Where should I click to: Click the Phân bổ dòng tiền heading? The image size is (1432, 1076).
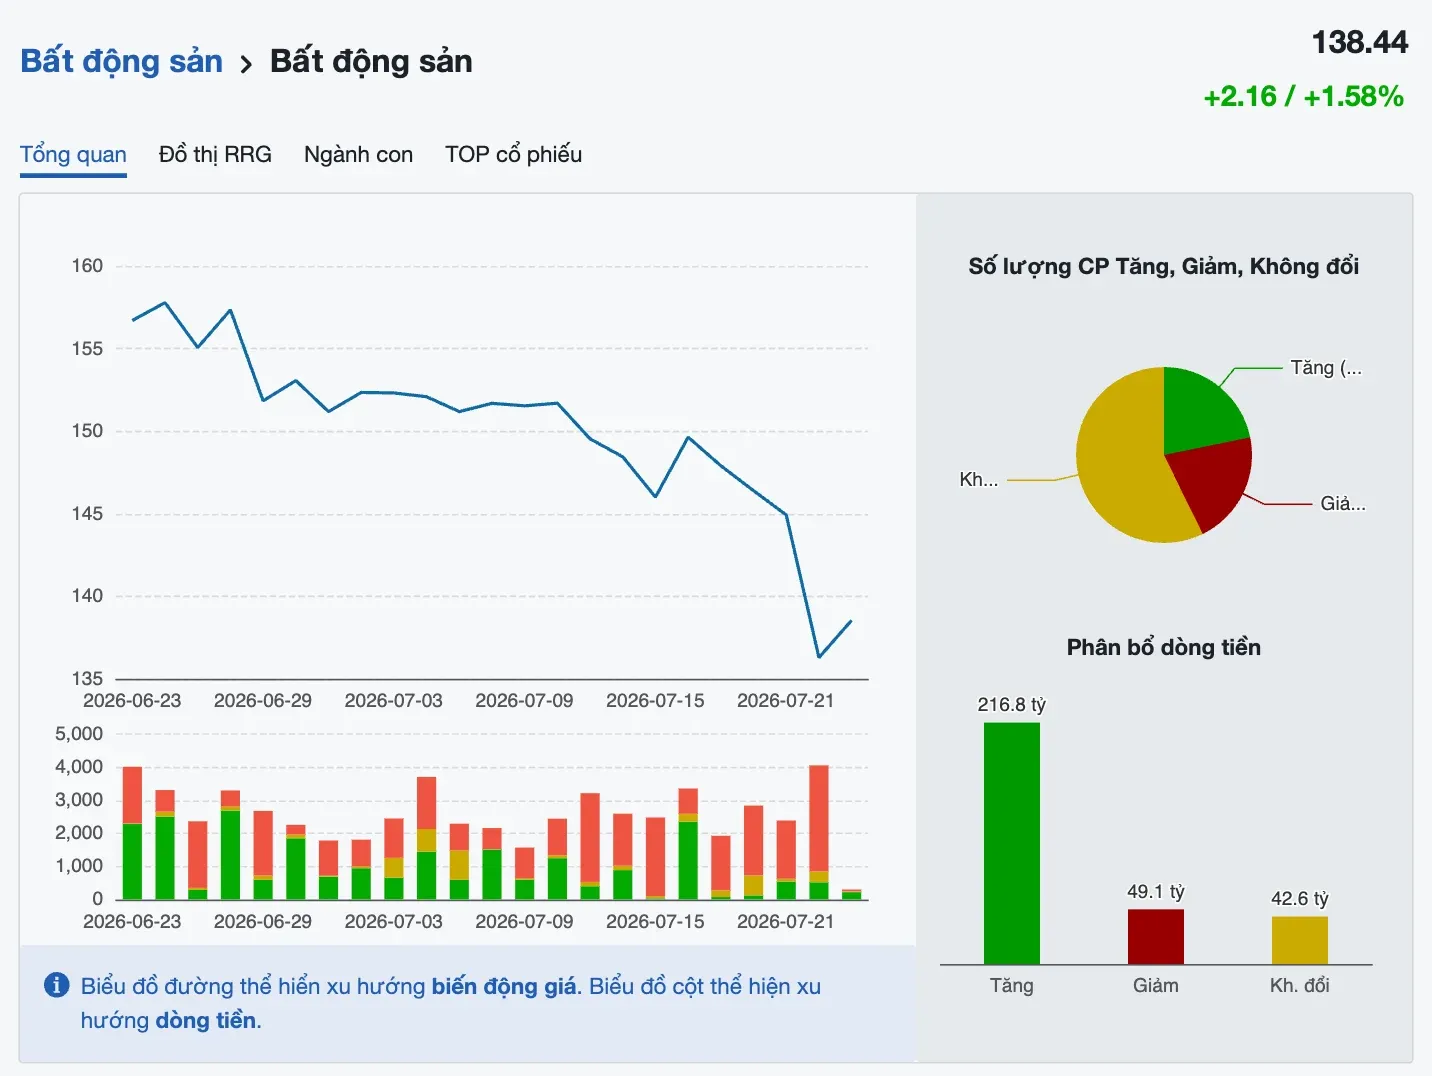point(1164,647)
